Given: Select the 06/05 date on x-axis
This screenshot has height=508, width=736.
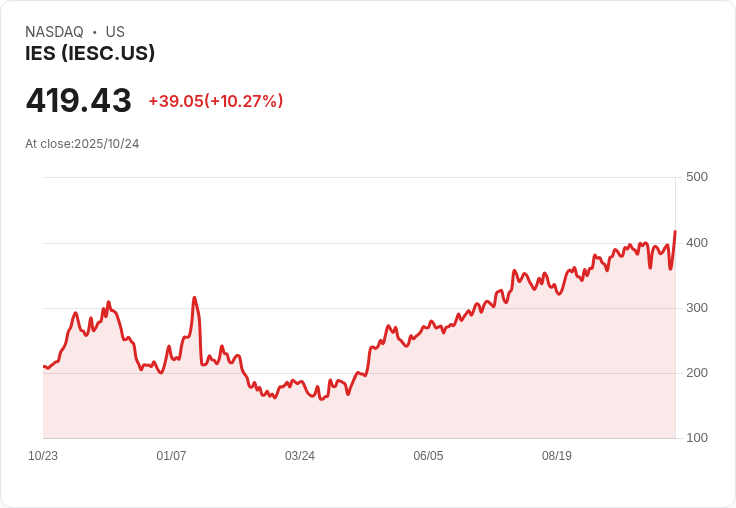Looking at the screenshot, I should point(428,456).
